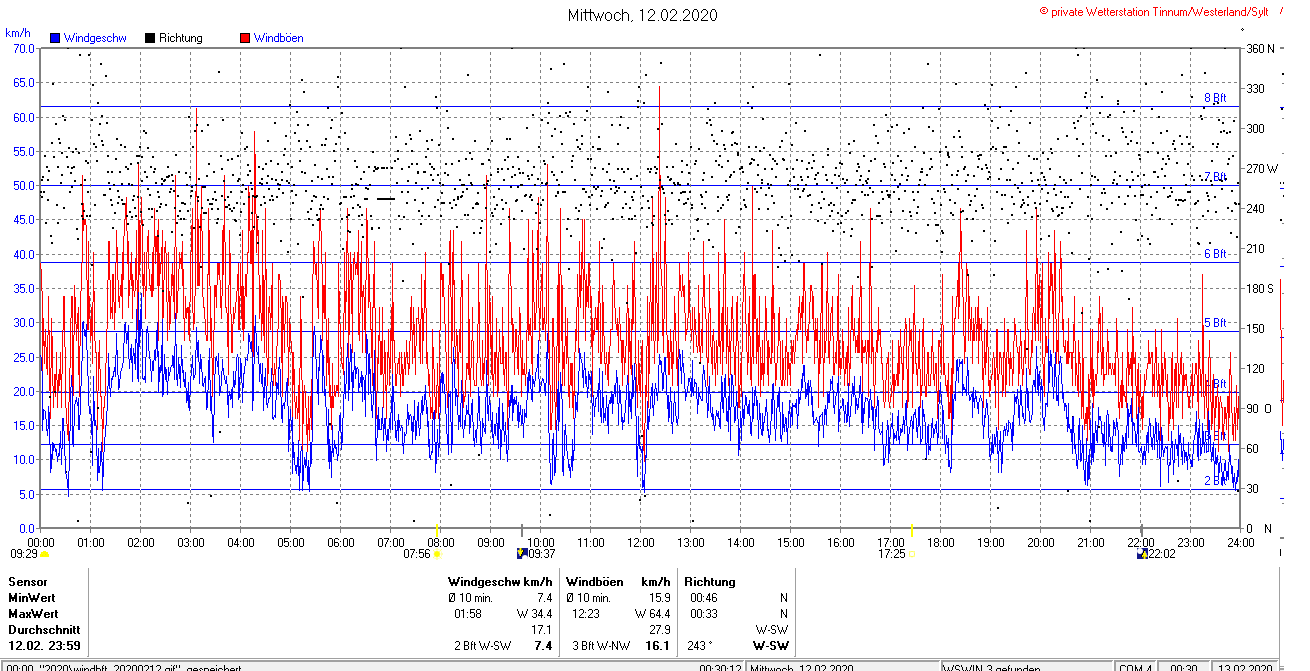Screen dimensions: 1310x671
Task: Click the 243 ° current direction value
Action: point(700,646)
